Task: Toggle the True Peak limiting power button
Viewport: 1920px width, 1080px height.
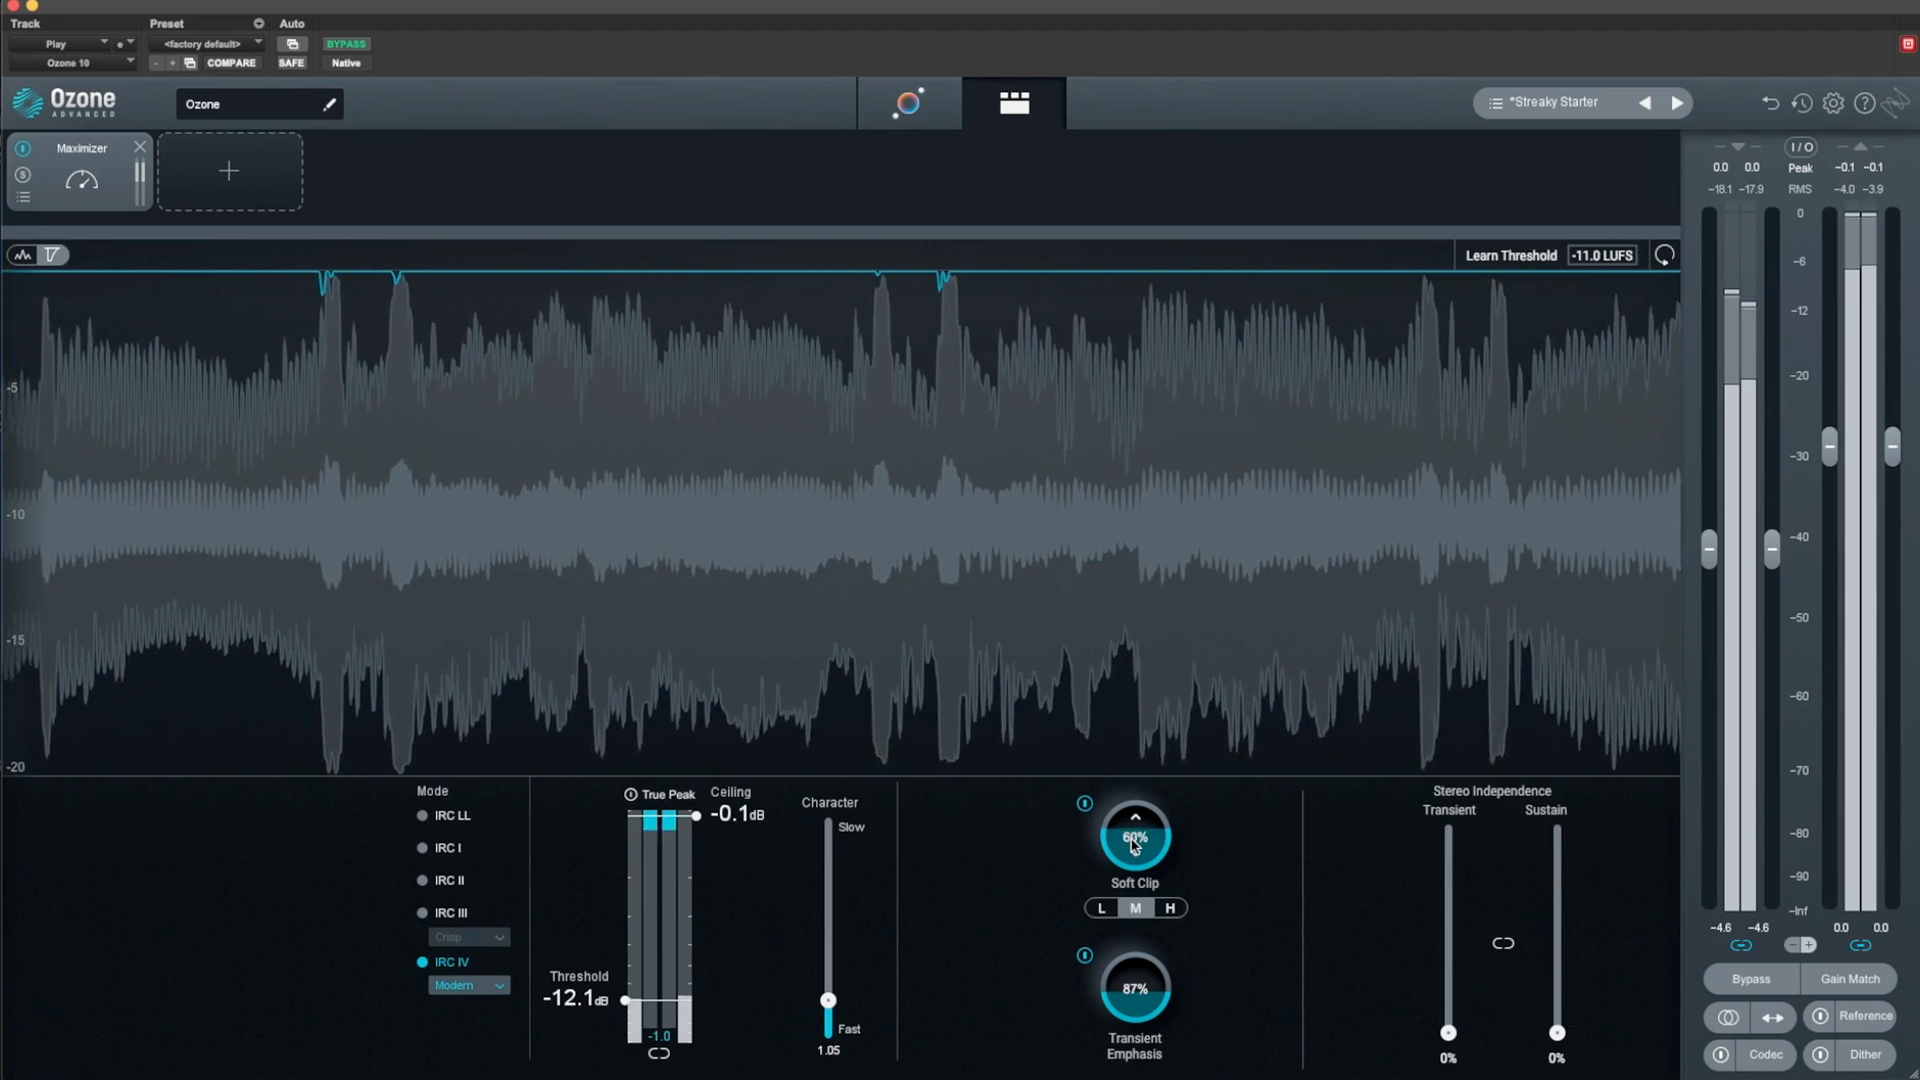Action: [x=631, y=795]
